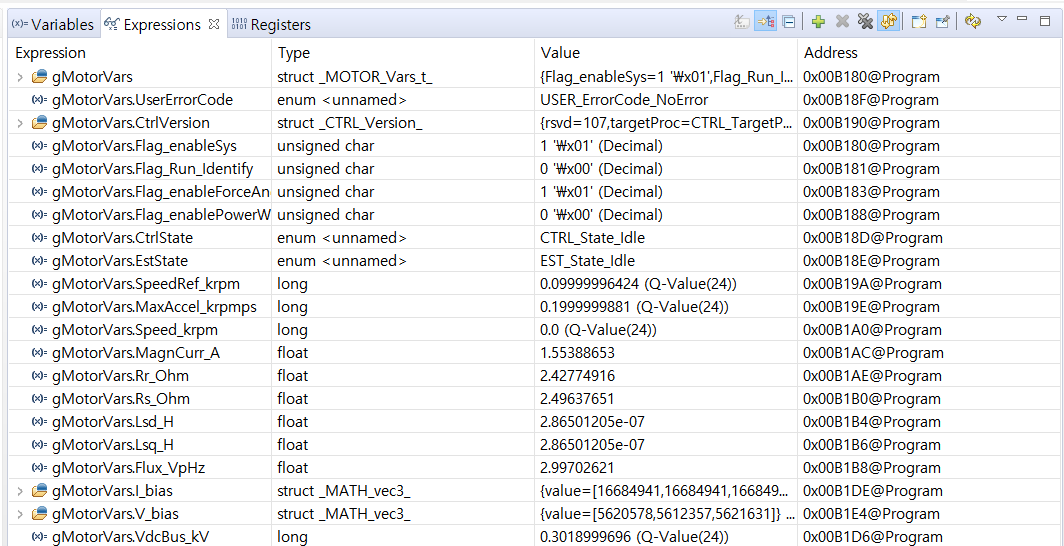Click the Pin to Debug Context icon
Image resolution: width=1064 pixels, height=546 pixels.
[x=942, y=21]
